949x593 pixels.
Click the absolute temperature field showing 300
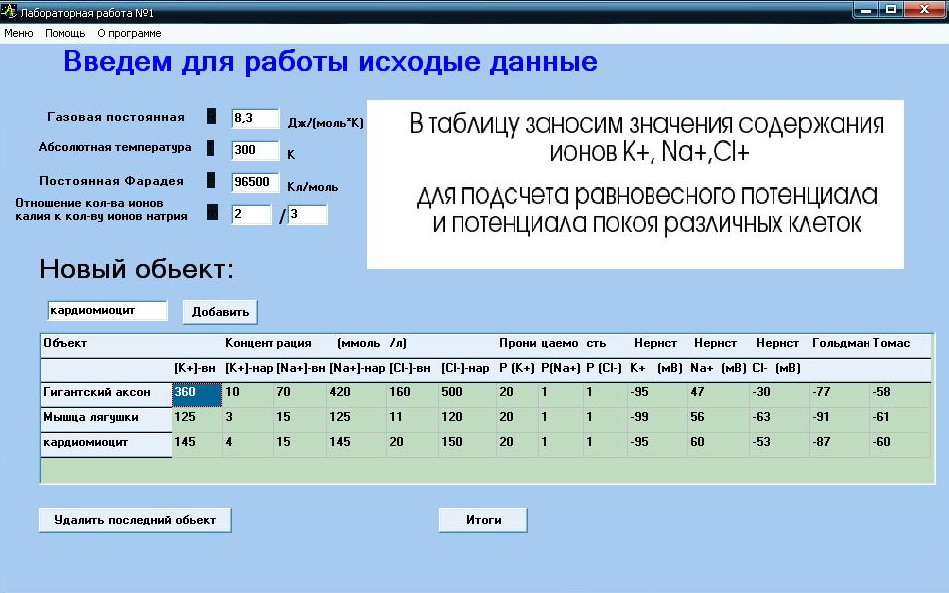tap(254, 150)
